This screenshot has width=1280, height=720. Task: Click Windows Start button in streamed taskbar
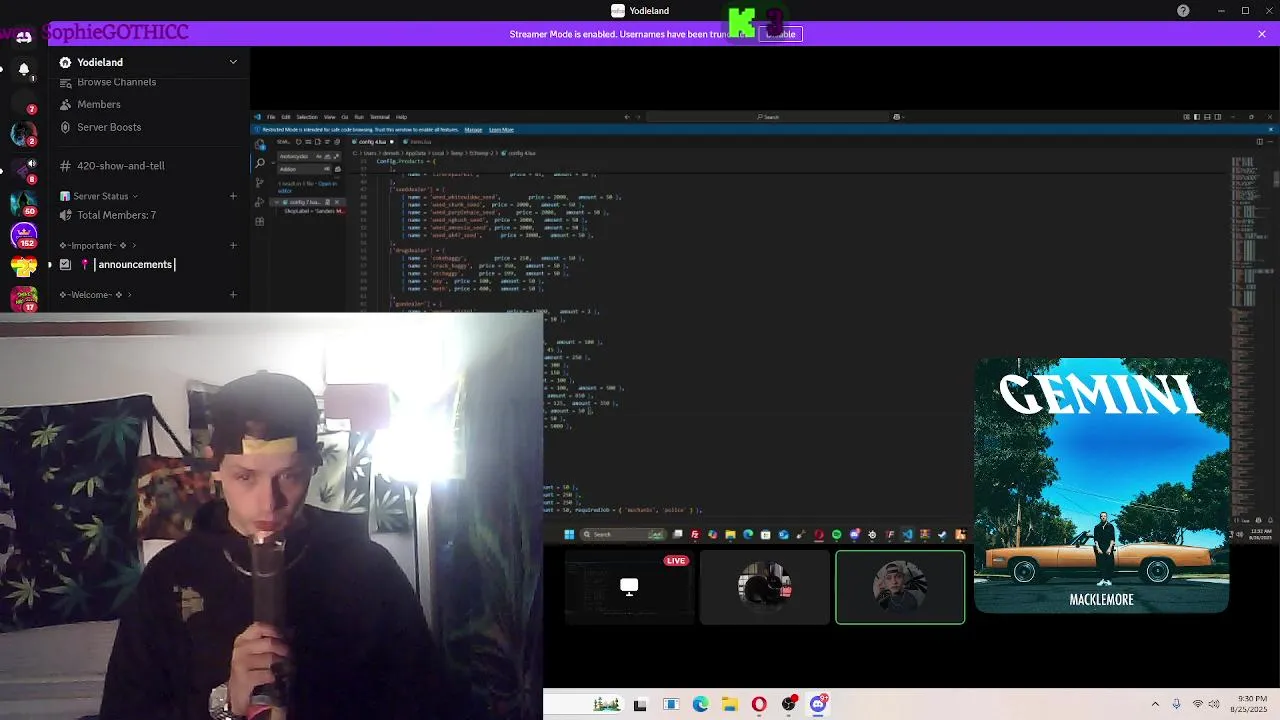569,534
